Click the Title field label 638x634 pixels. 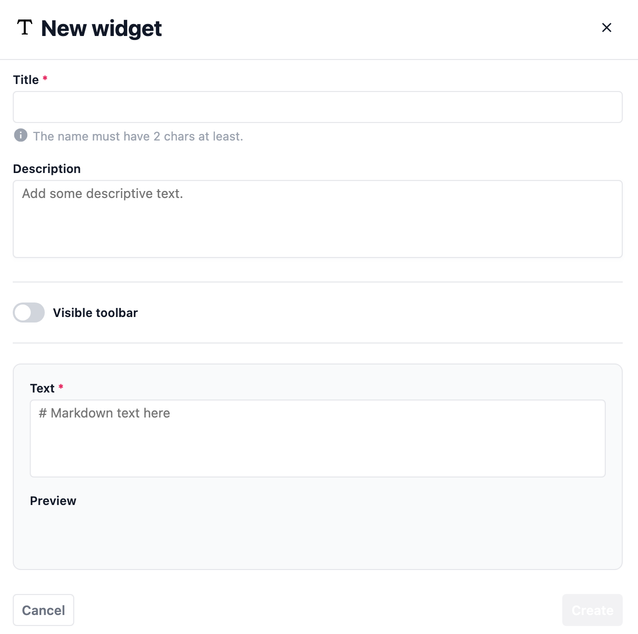pyautogui.click(x=26, y=80)
